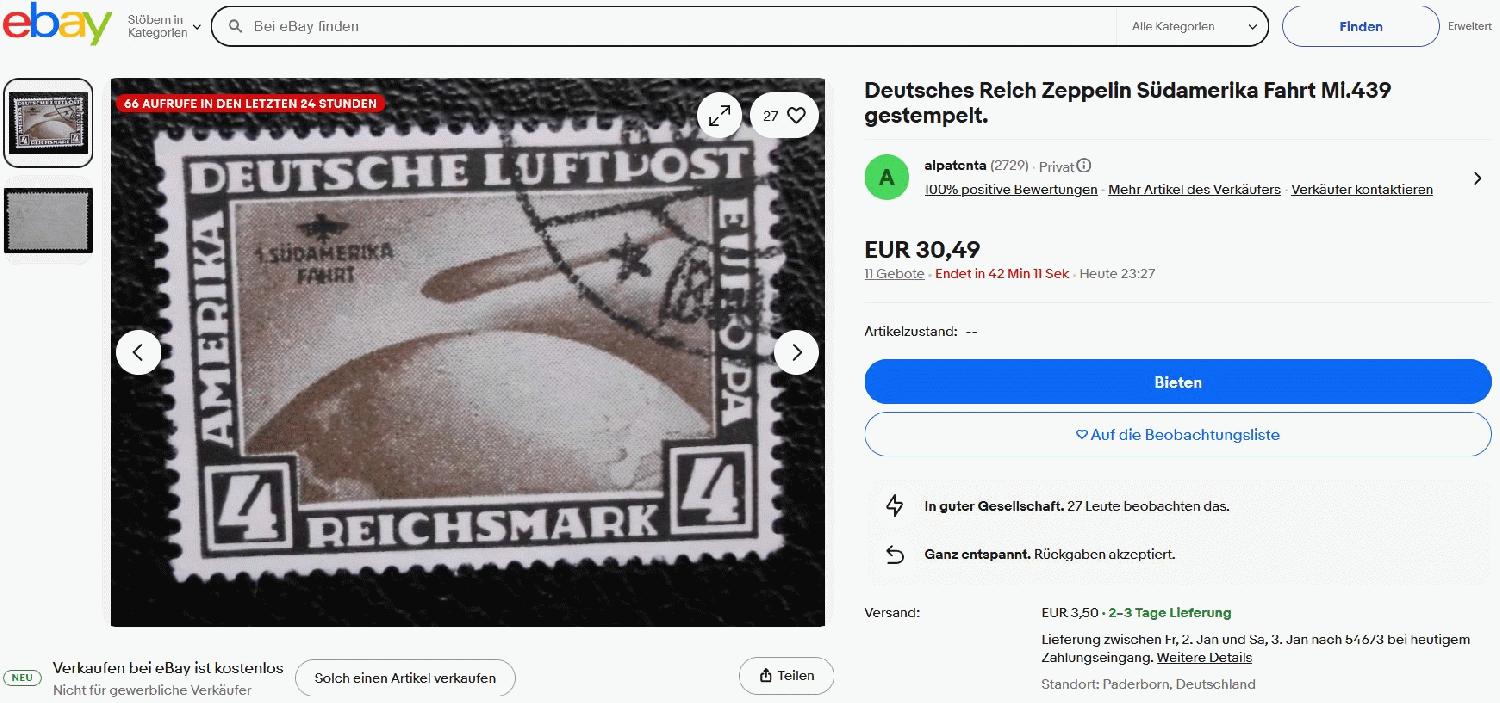
Task: Select the first stamp front thumbnail
Action: coord(49,123)
